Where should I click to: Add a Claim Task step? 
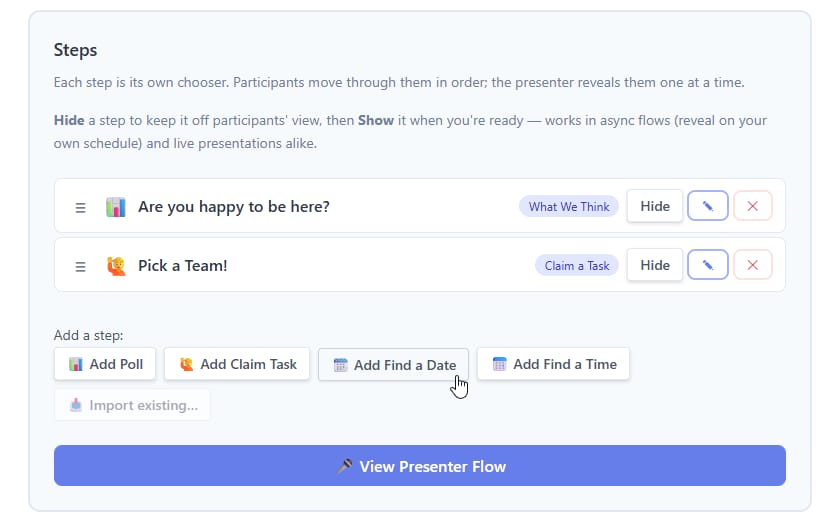tap(237, 364)
